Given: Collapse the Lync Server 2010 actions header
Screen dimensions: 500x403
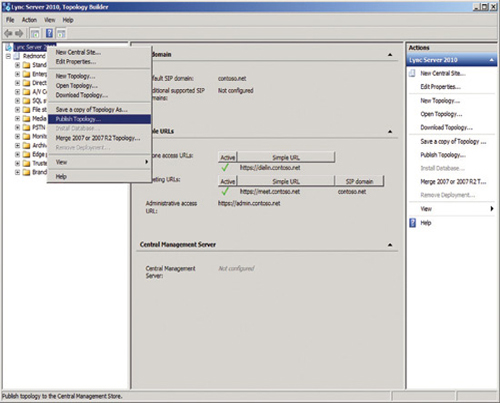Looking at the screenshot, I should [x=491, y=60].
